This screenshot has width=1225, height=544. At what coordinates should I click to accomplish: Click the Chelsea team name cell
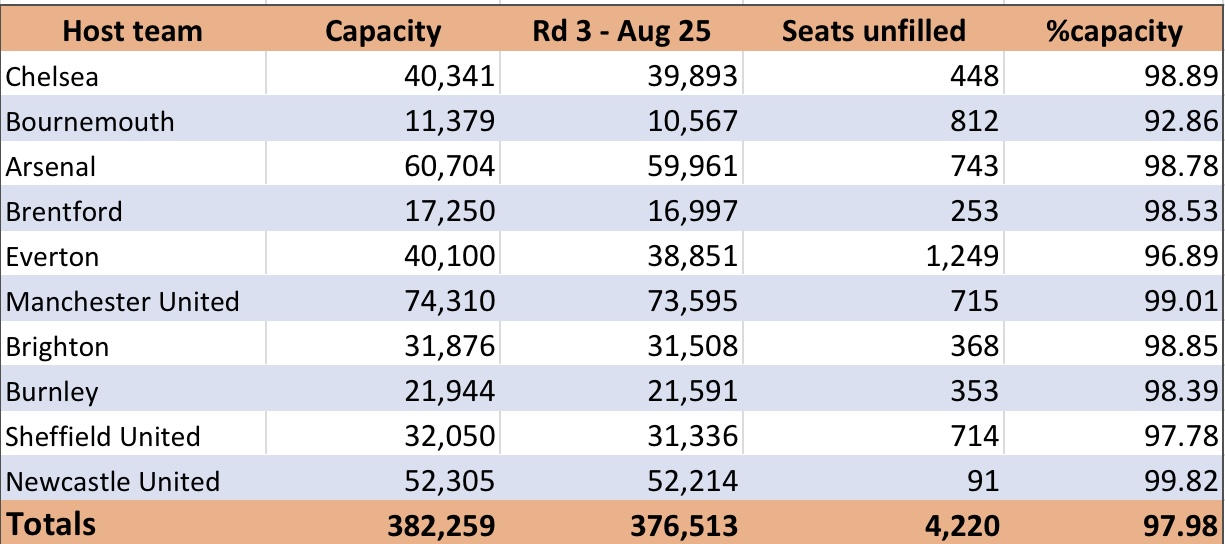click(x=133, y=77)
